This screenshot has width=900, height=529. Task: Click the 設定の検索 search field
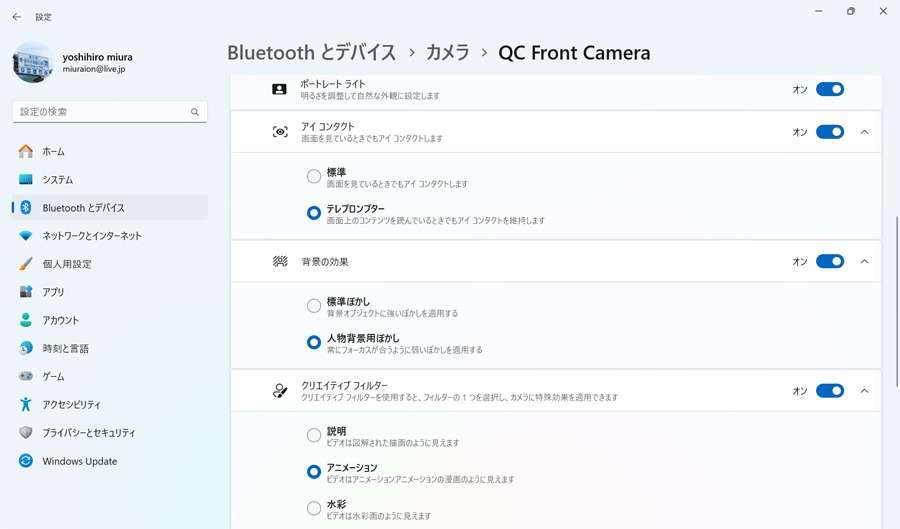(110, 112)
